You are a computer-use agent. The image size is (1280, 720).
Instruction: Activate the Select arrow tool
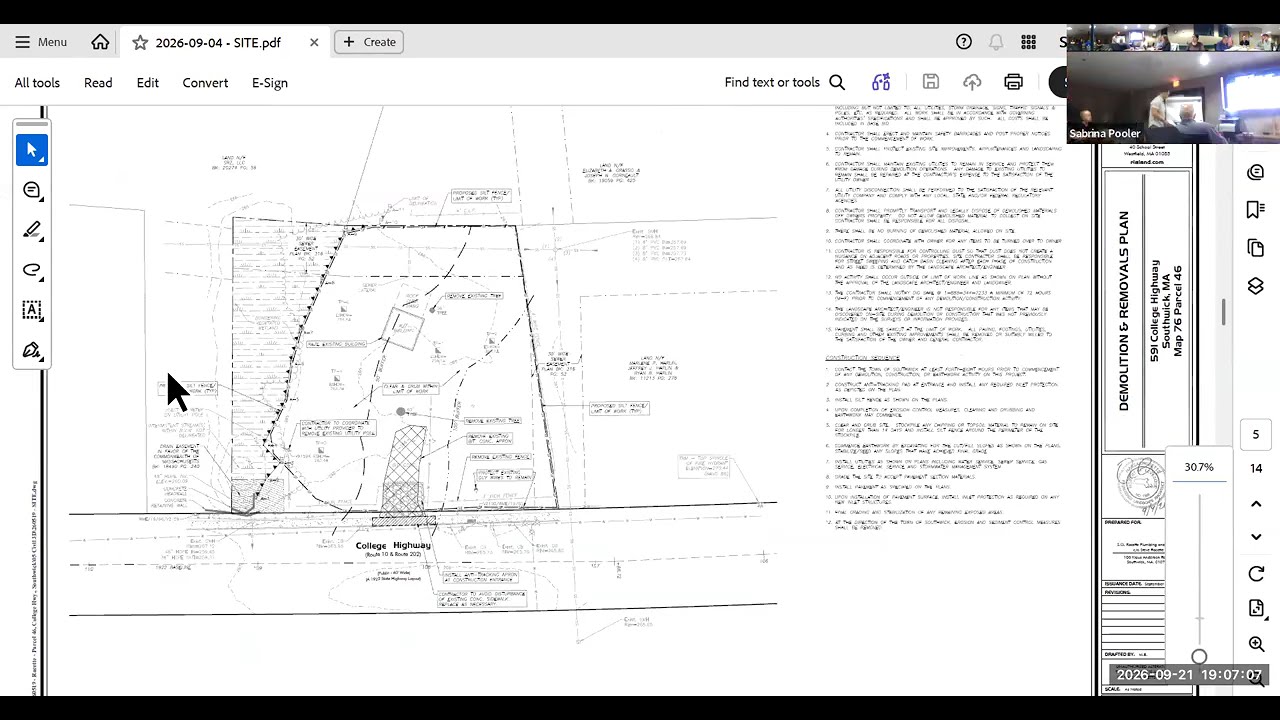click(32, 150)
